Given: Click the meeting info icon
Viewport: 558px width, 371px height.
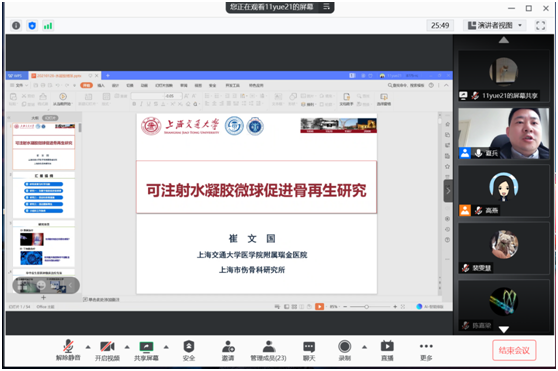Looking at the screenshot, I should [x=16, y=26].
